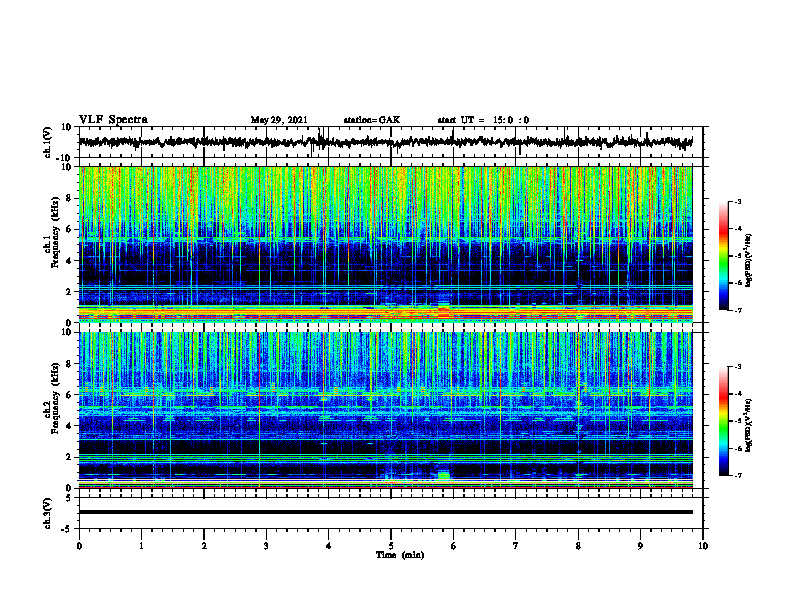Click the time axis tick label "4"
The image size is (792, 612).
[329, 546]
